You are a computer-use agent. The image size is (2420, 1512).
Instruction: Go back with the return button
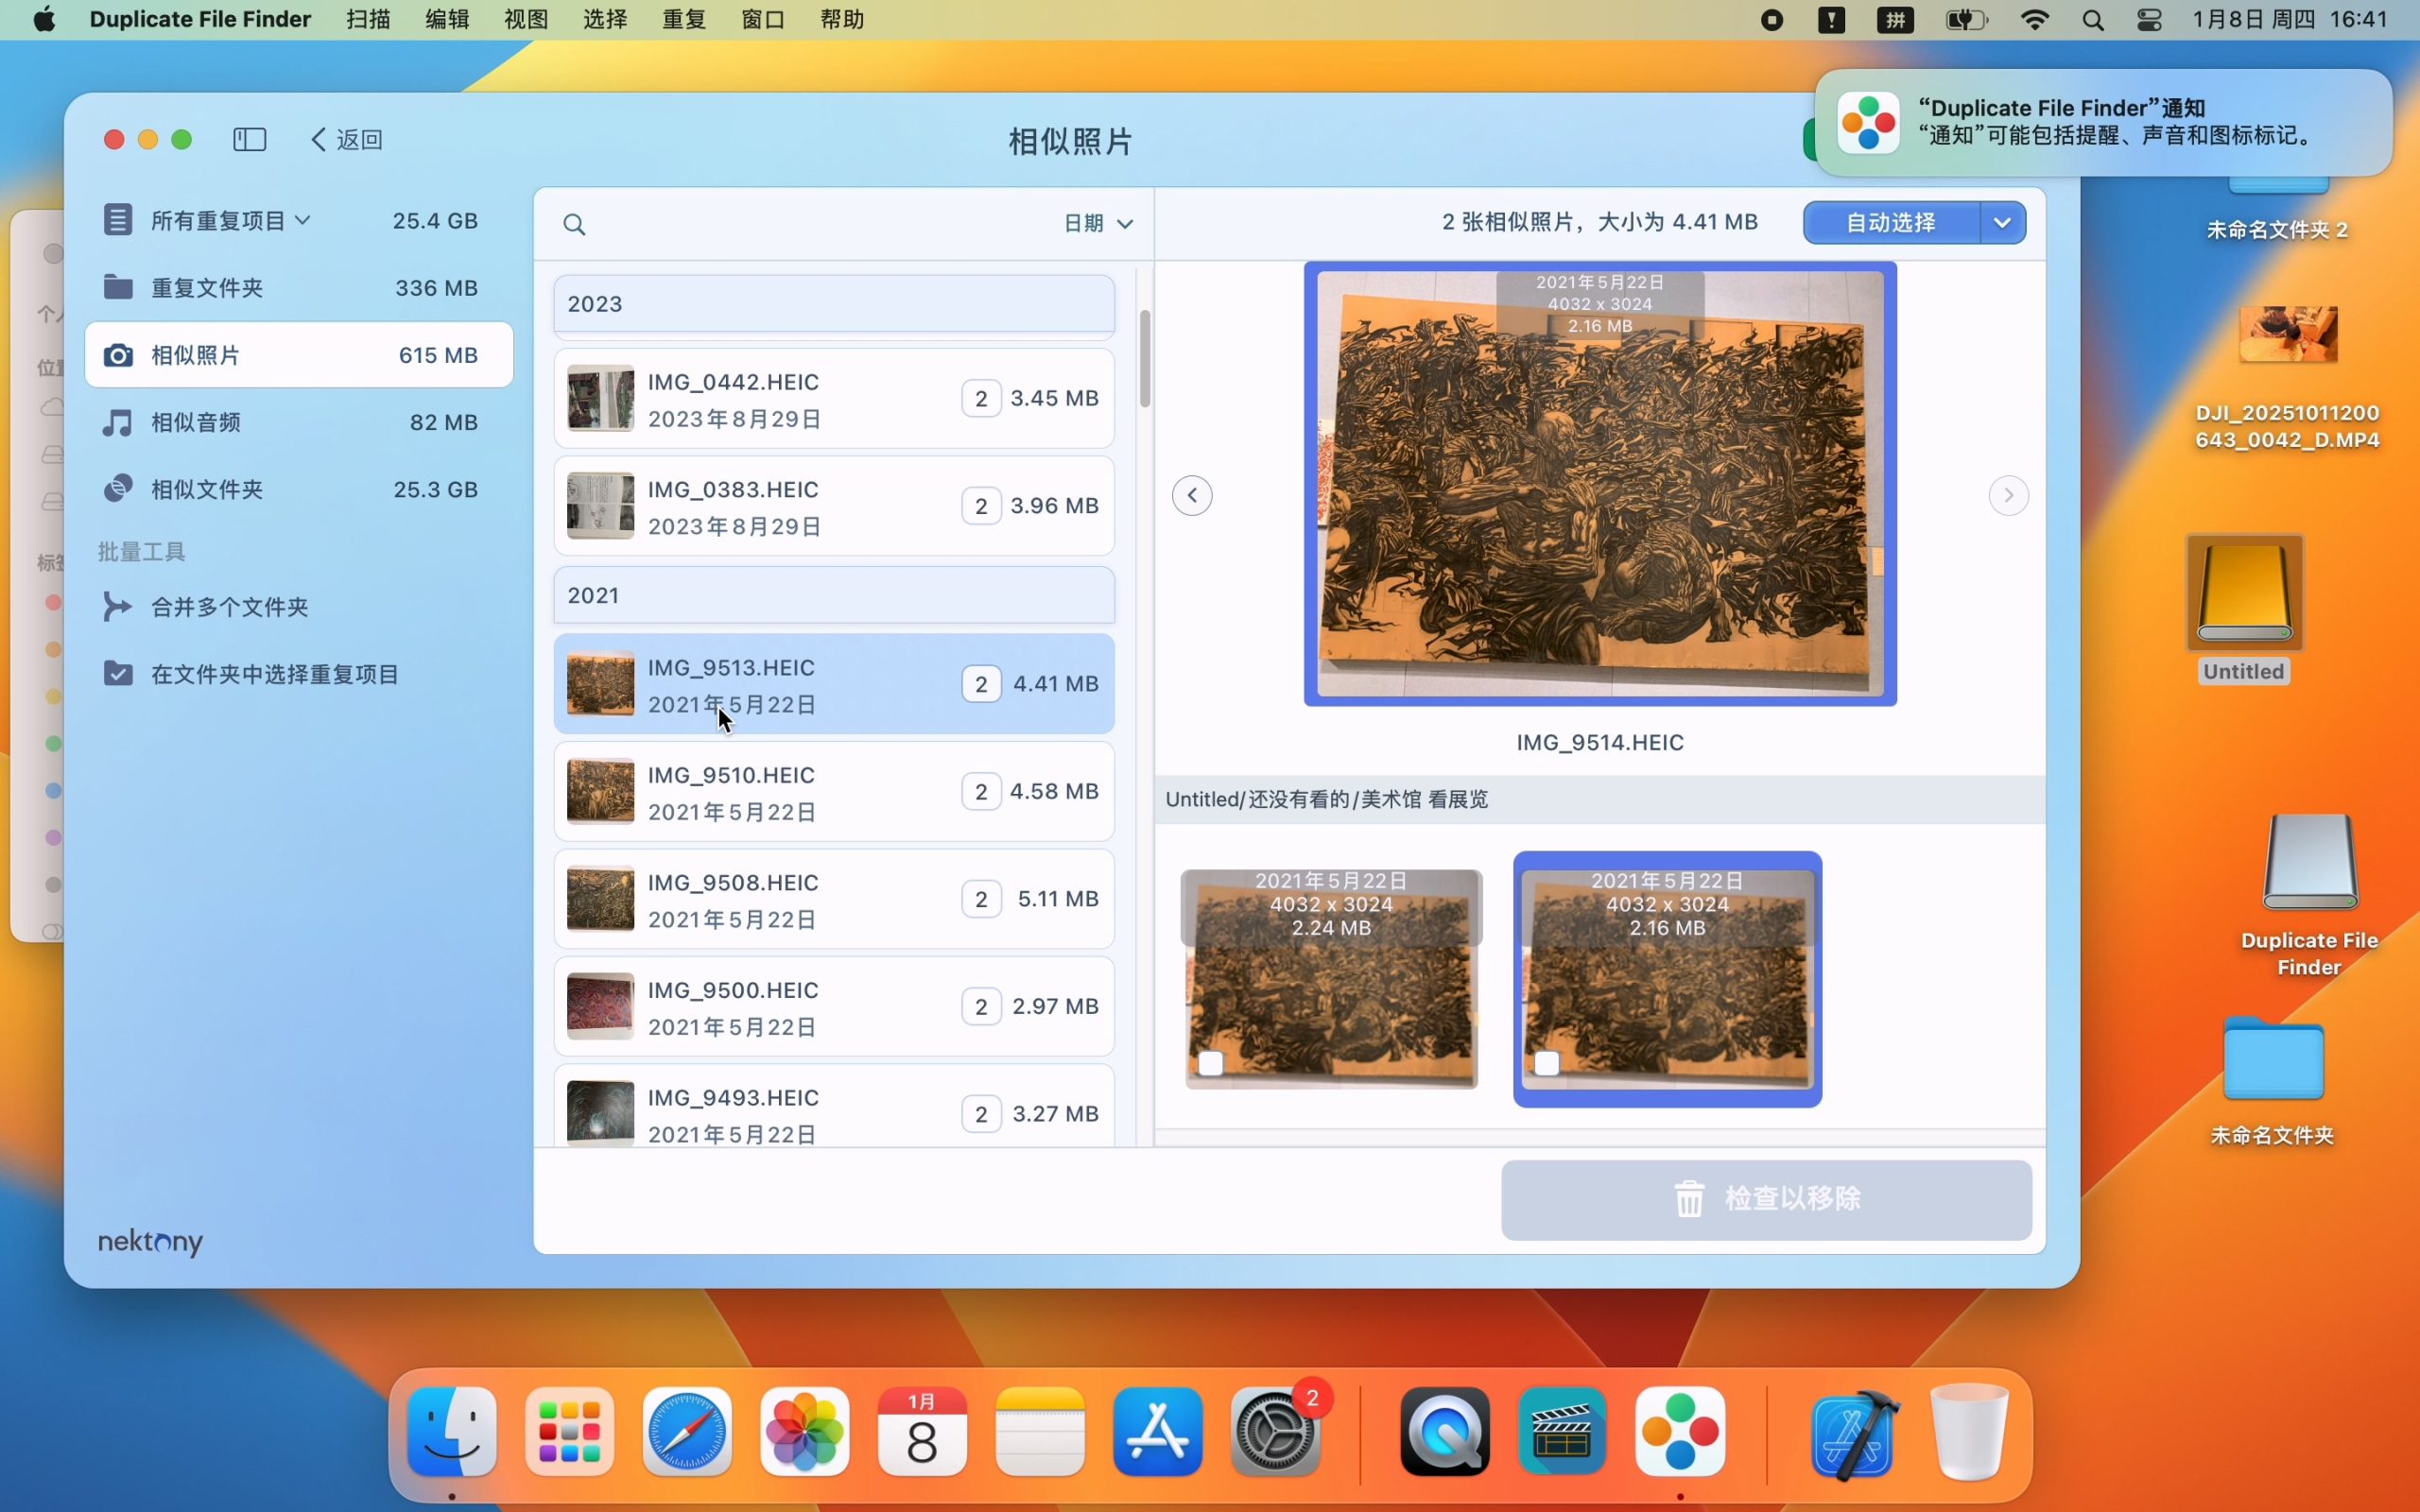[x=347, y=139]
